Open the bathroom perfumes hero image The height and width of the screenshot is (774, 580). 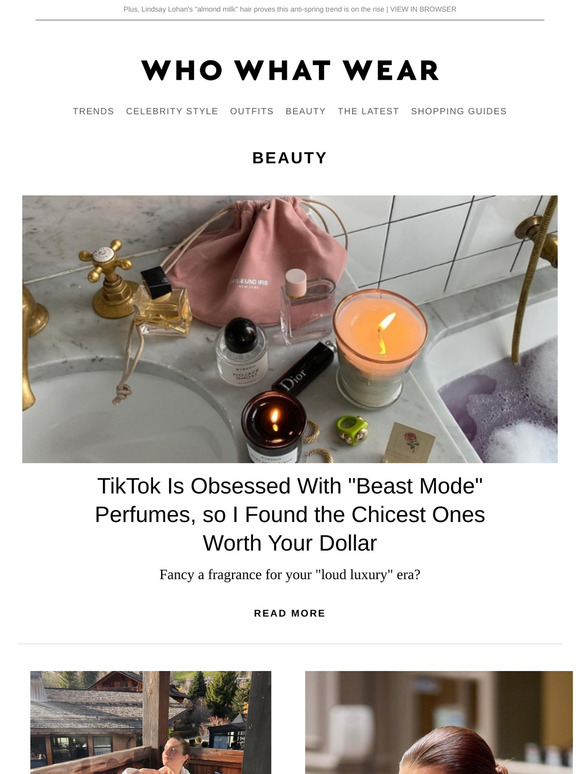click(x=290, y=329)
